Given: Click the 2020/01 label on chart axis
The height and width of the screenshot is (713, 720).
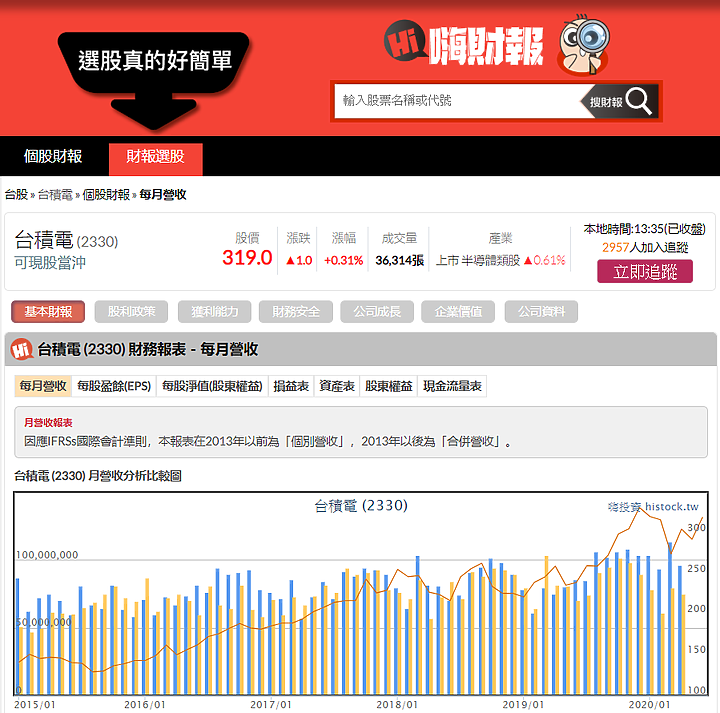Looking at the screenshot, I should 649,704.
